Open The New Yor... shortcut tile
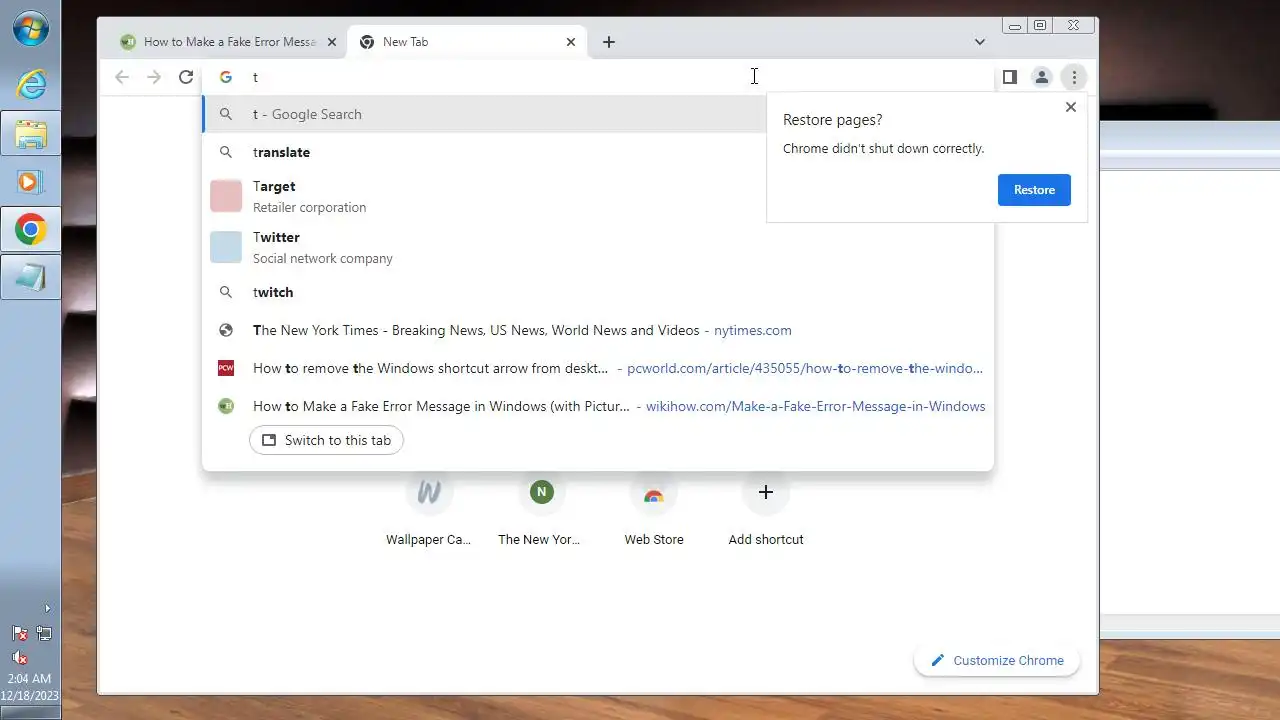Image resolution: width=1280 pixels, height=720 pixels. [x=540, y=511]
